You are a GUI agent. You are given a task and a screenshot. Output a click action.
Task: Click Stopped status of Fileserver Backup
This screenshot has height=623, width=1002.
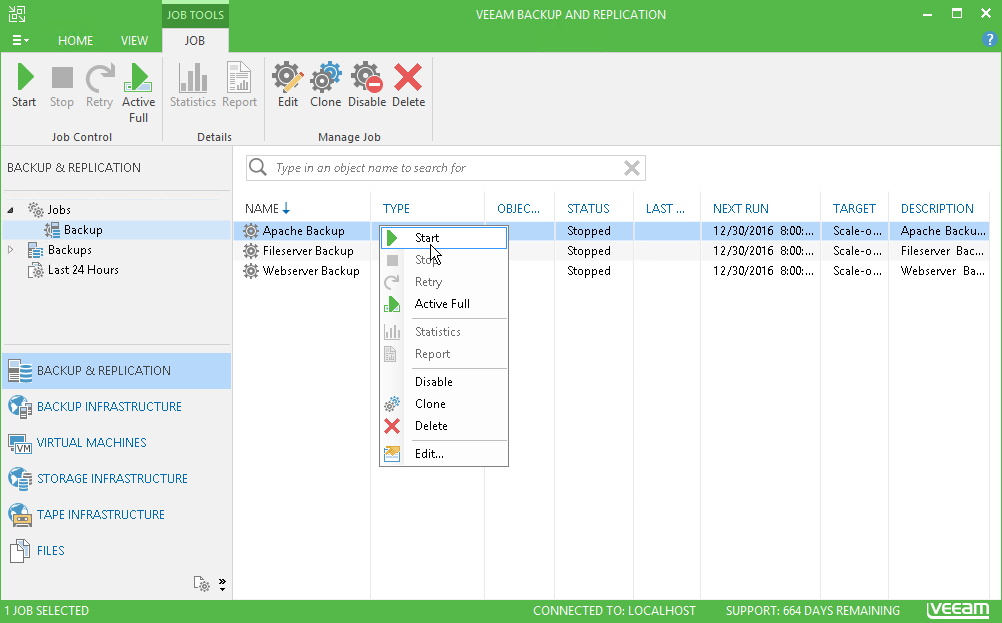[589, 251]
